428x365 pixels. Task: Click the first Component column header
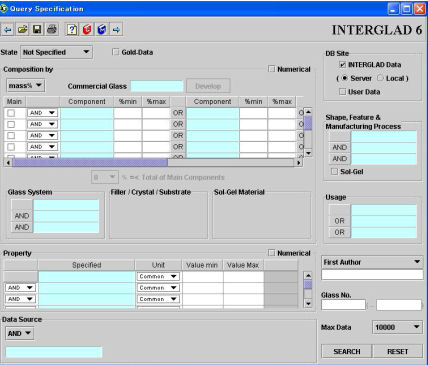[x=87, y=102]
